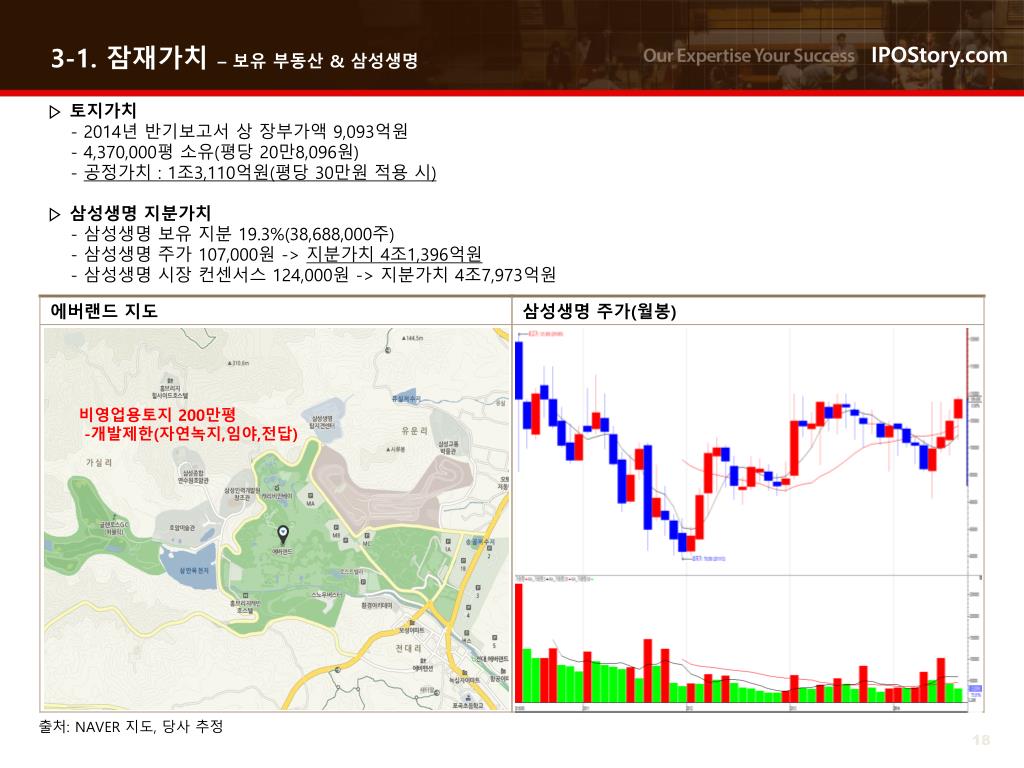The width and height of the screenshot is (1024, 768).
Task: Click the '유운리' label on the map
Action: (415, 431)
